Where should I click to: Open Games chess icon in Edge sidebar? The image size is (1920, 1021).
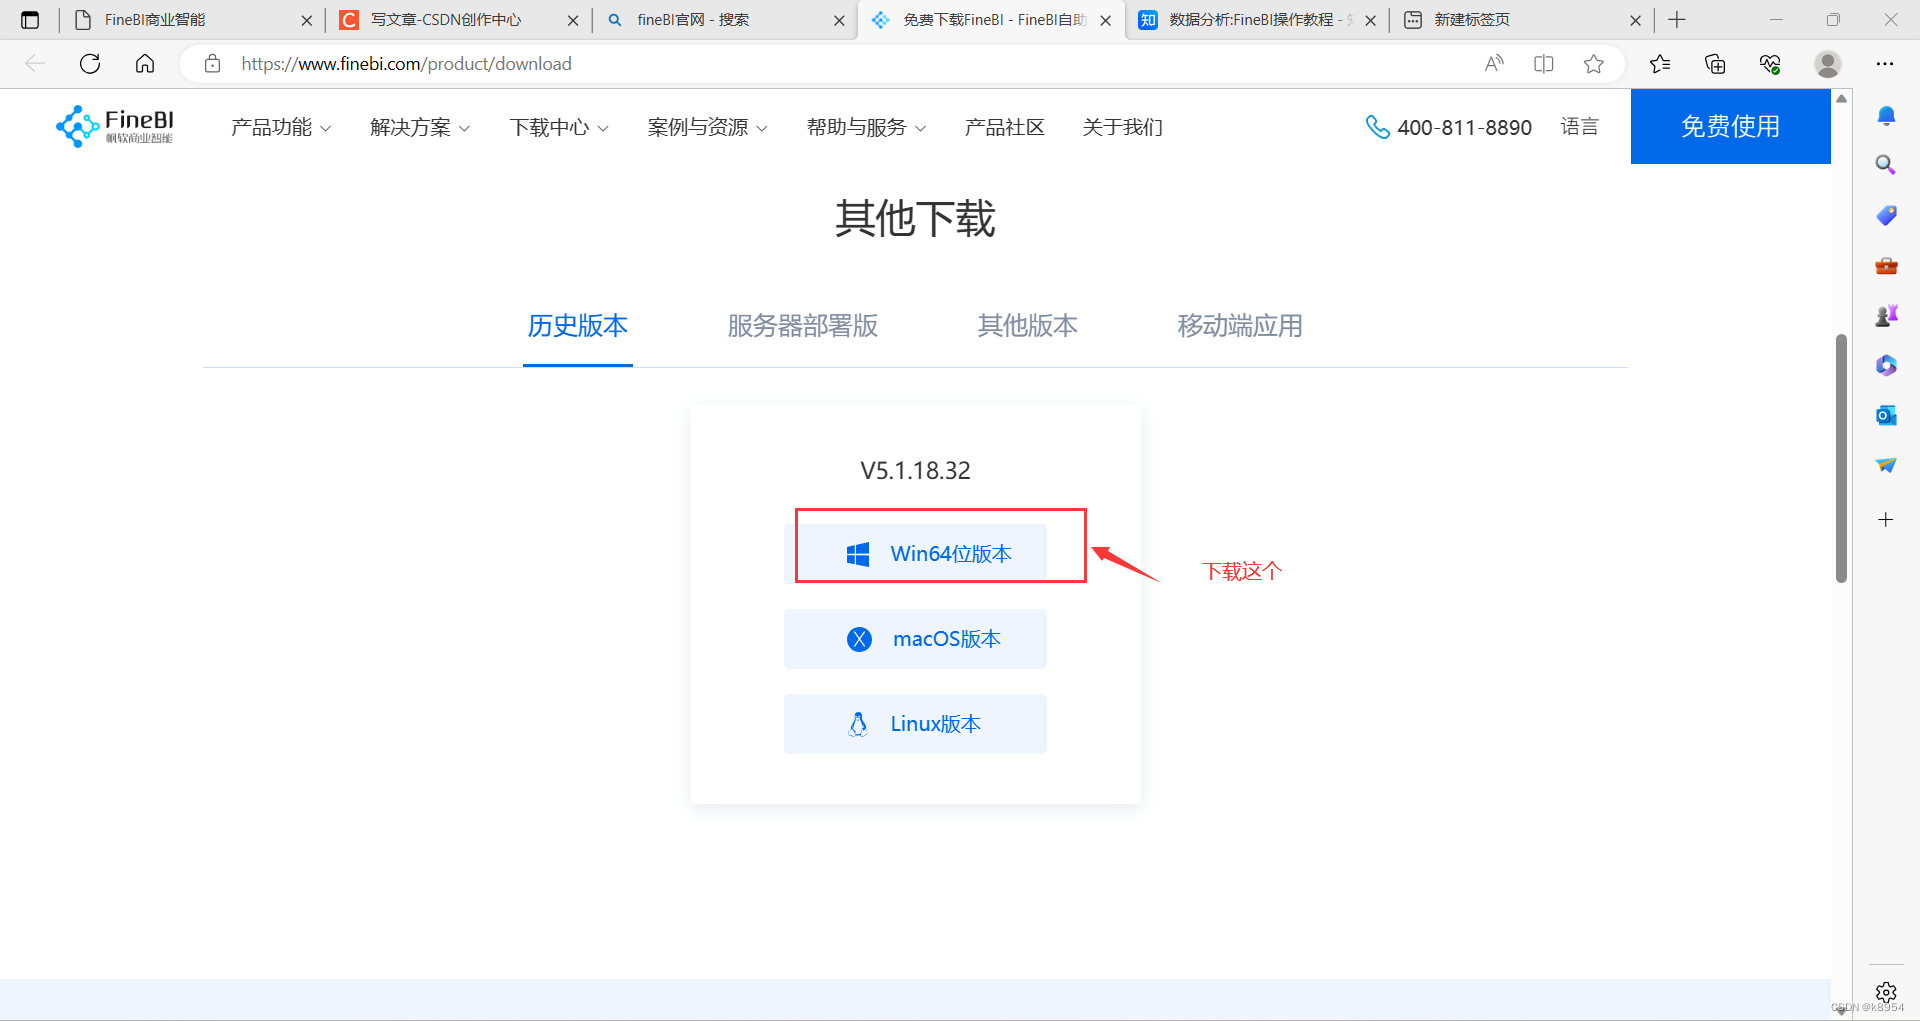[1886, 315]
